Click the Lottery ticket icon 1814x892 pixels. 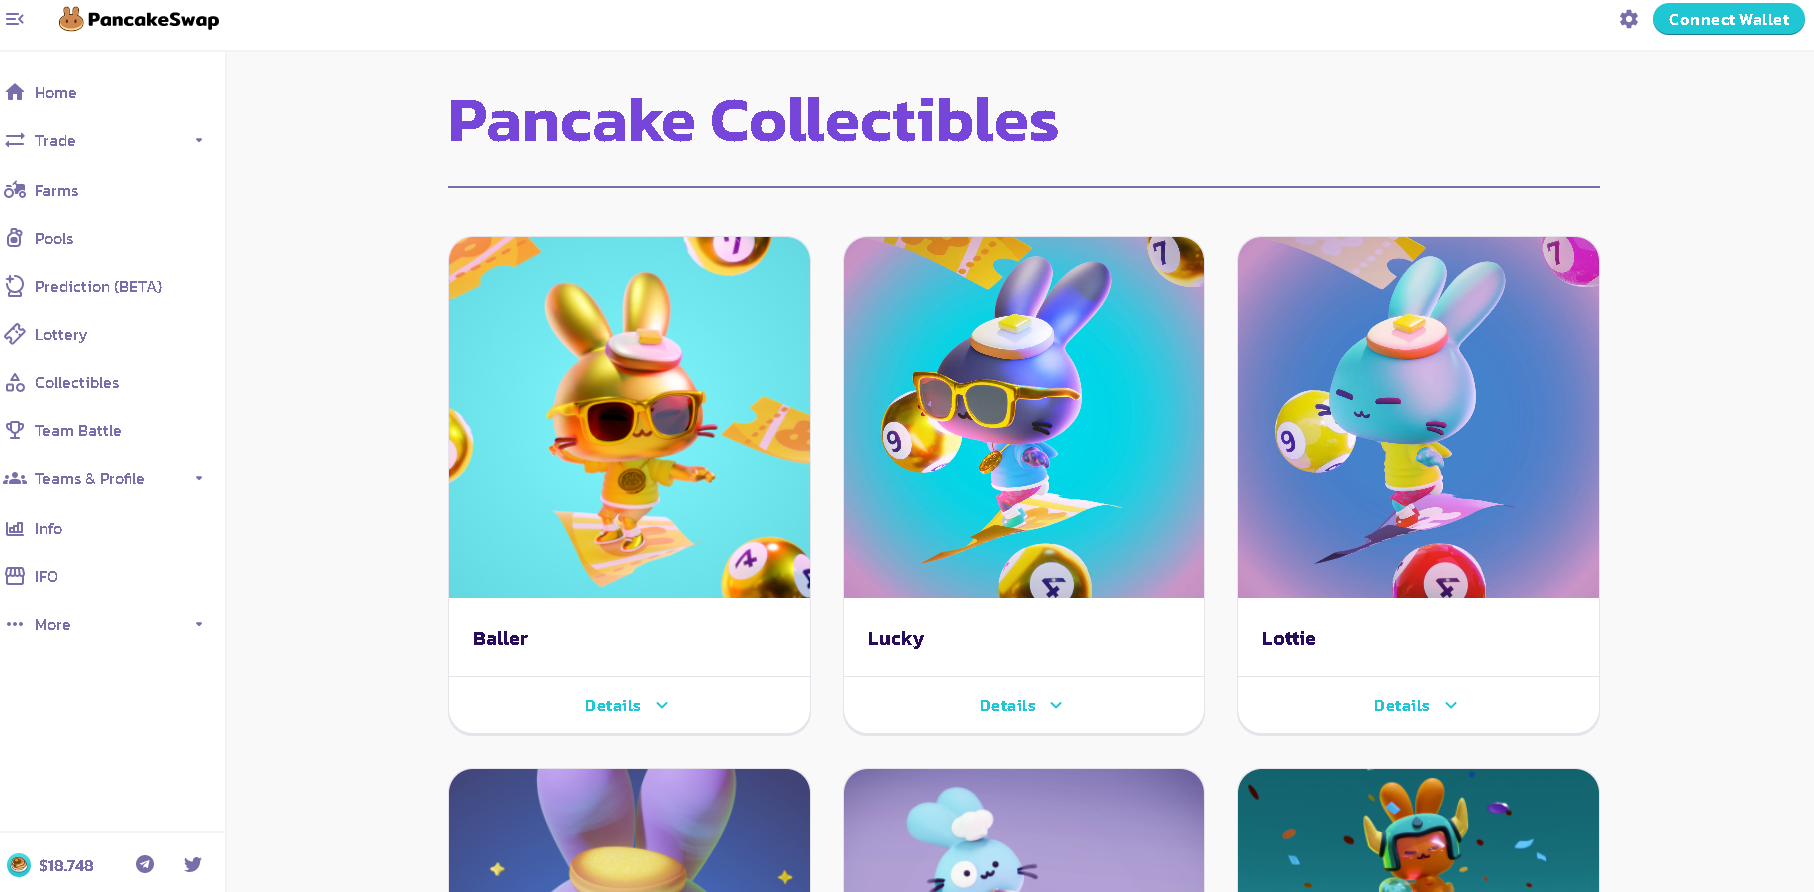[15, 334]
